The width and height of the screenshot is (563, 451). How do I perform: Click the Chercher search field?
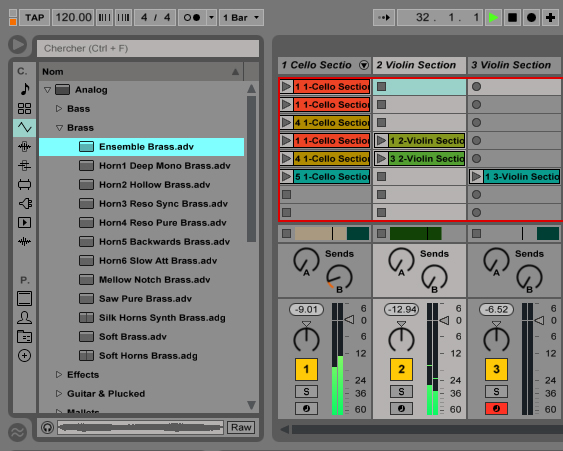[148, 48]
